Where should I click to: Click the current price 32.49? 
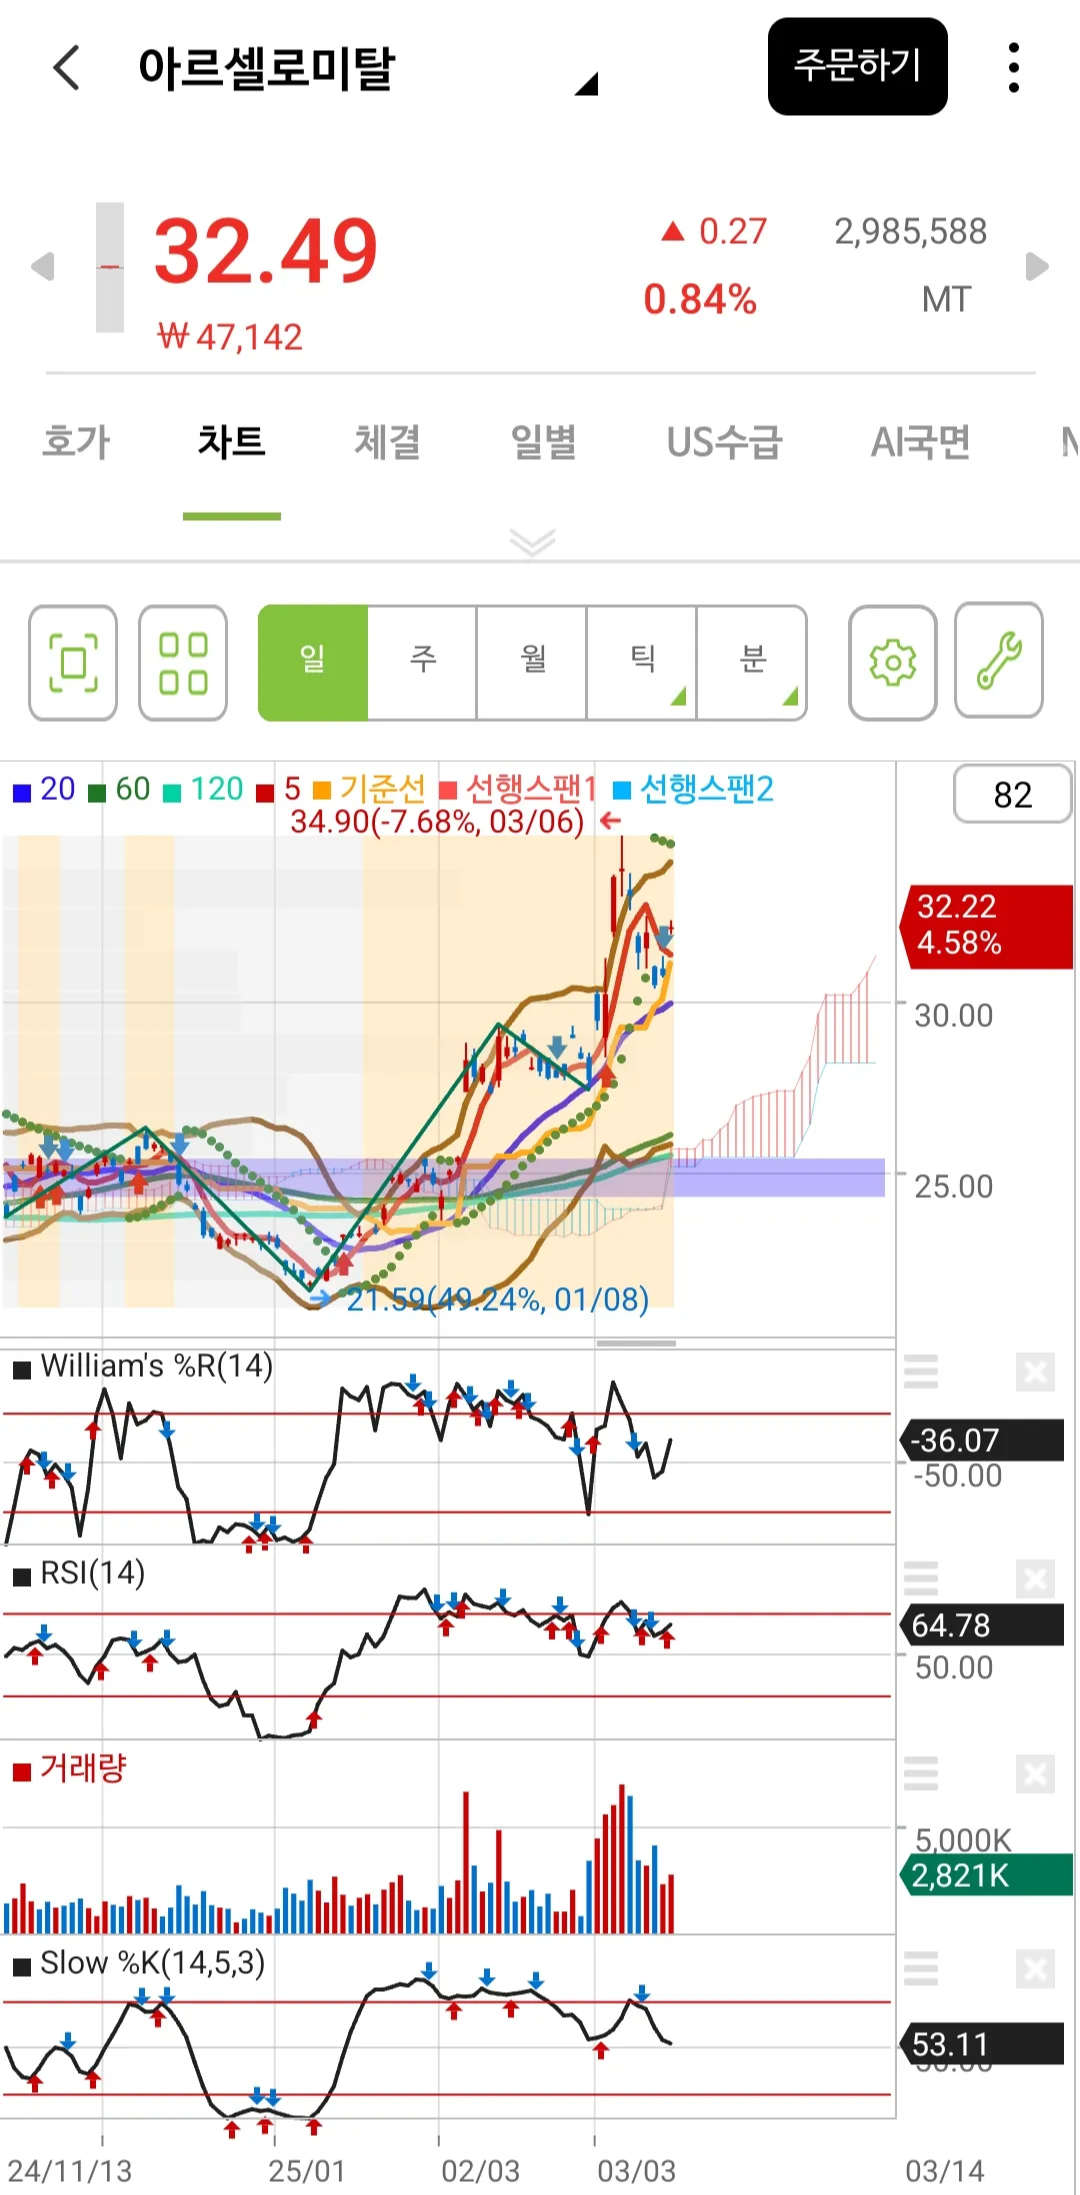tap(266, 250)
